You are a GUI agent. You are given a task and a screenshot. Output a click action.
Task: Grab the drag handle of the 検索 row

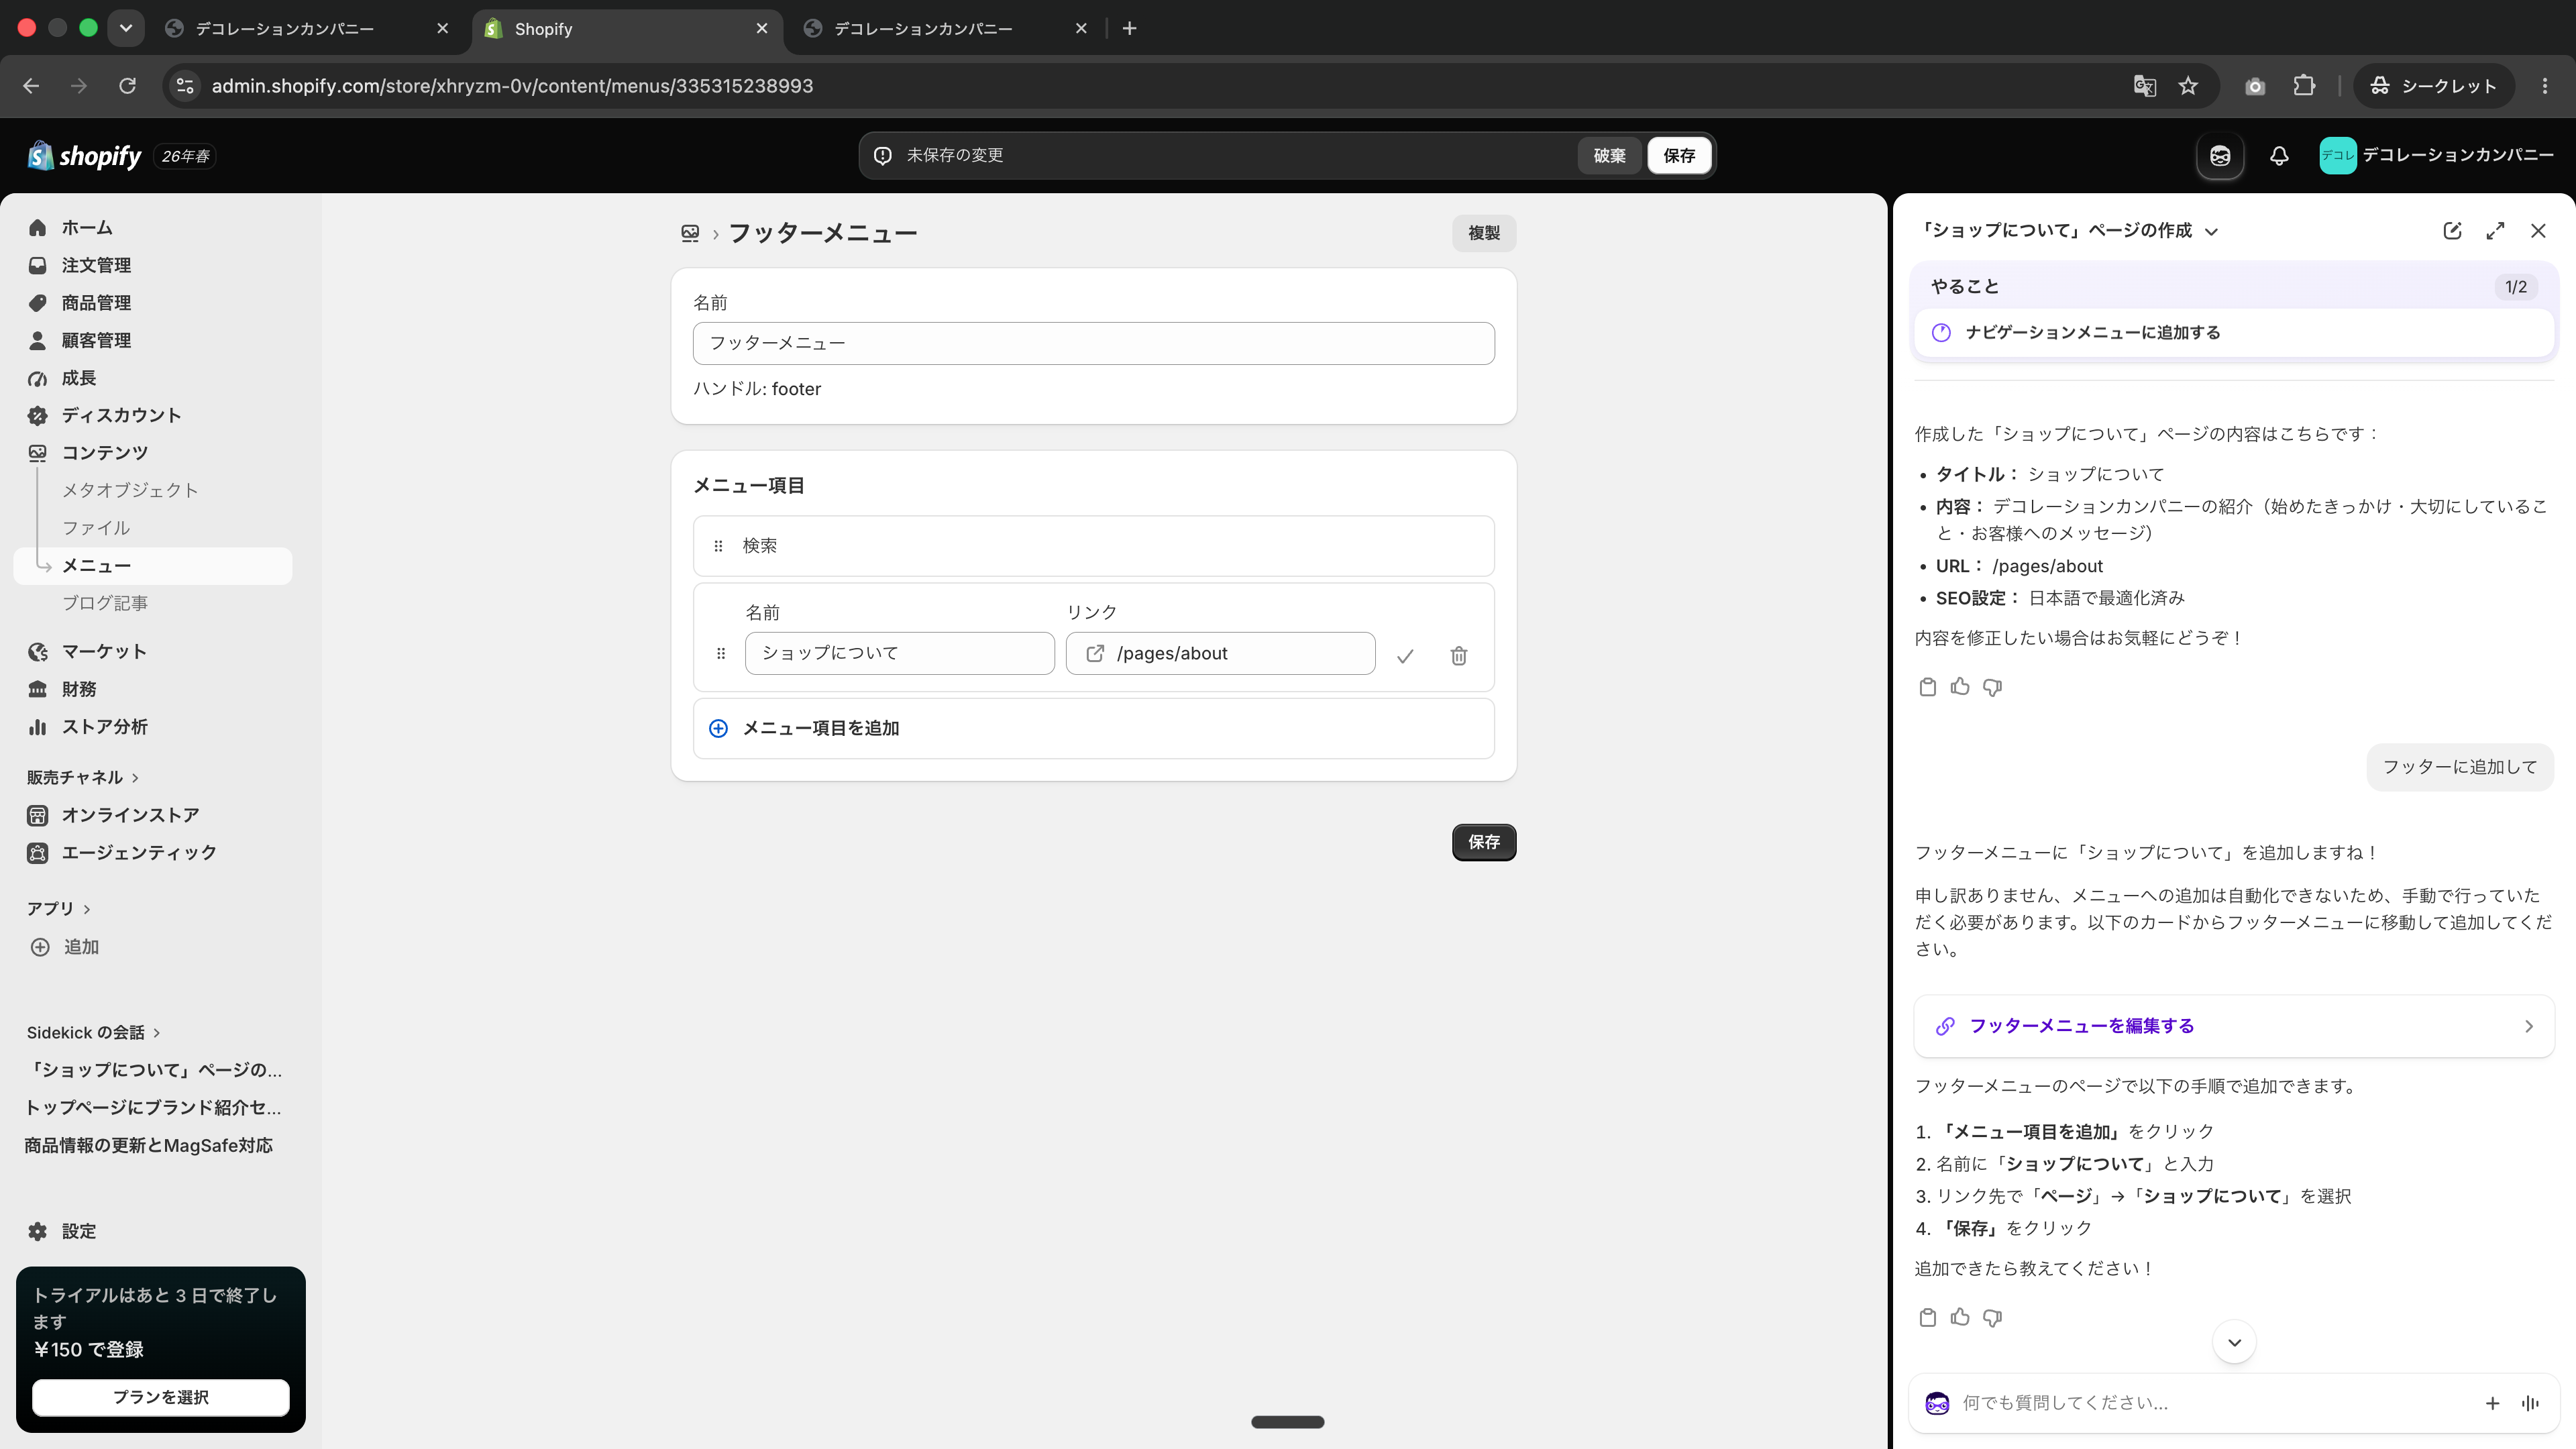click(x=718, y=546)
